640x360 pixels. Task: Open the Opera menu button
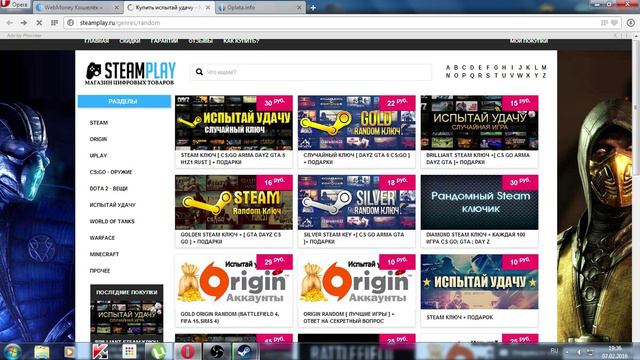coord(15,5)
